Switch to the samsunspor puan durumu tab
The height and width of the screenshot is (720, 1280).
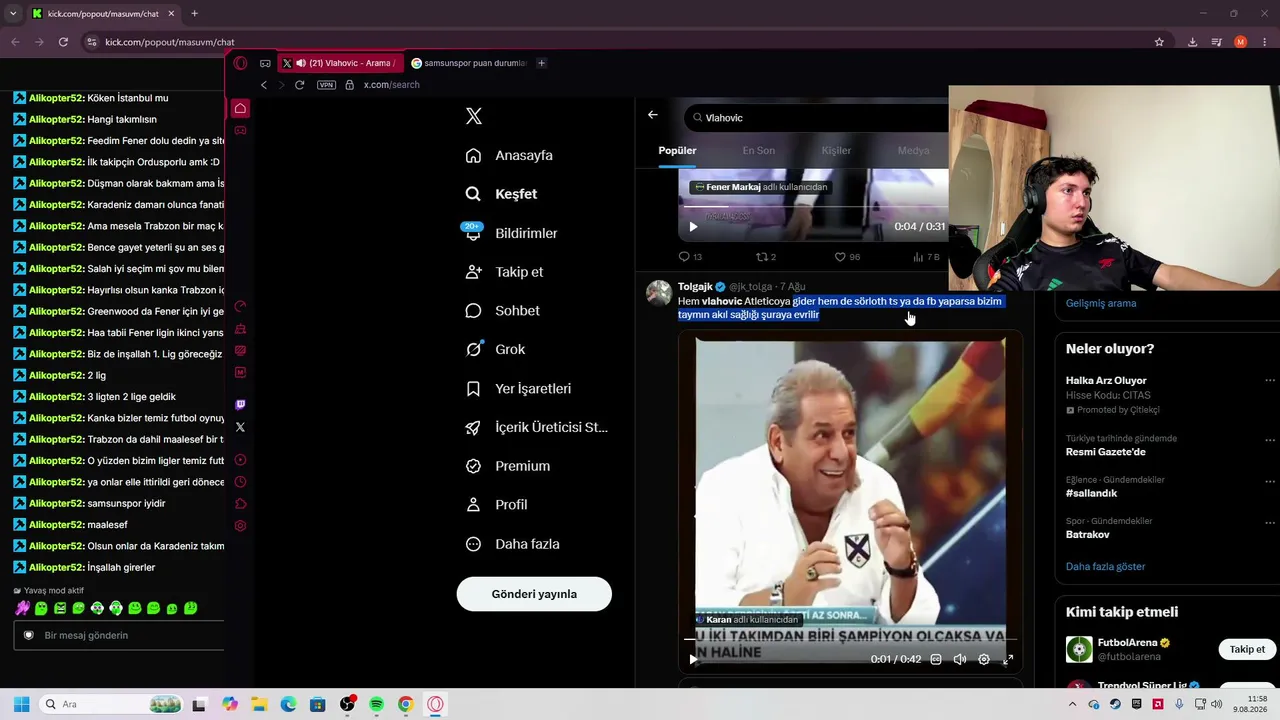point(469,63)
